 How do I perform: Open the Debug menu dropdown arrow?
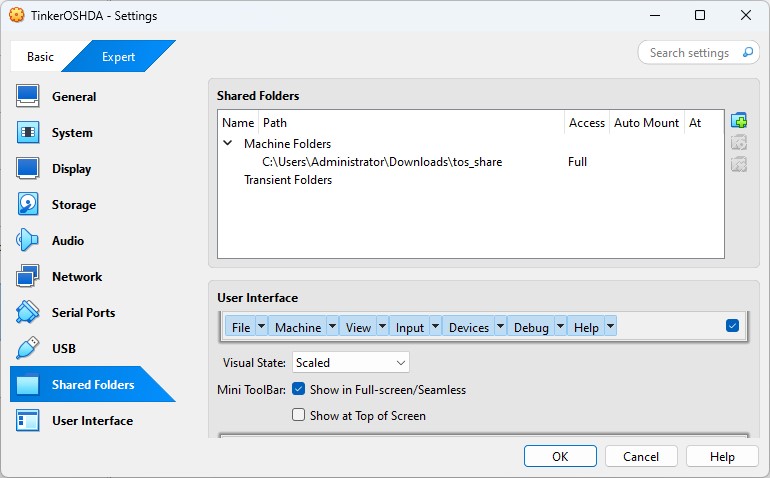[560, 326]
